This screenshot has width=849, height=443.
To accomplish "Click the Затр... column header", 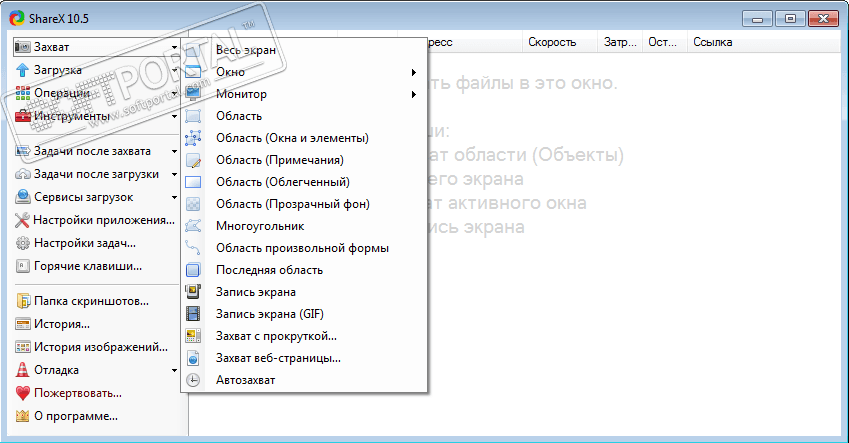I will point(620,42).
